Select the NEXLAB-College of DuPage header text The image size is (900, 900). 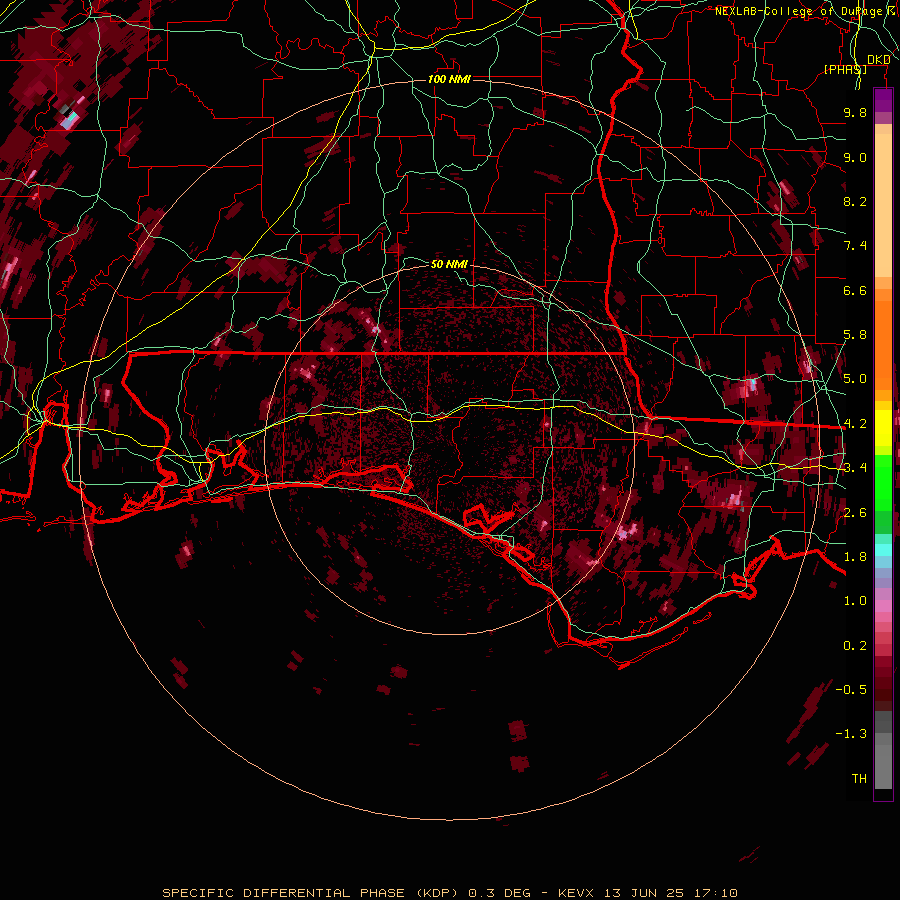pos(799,11)
